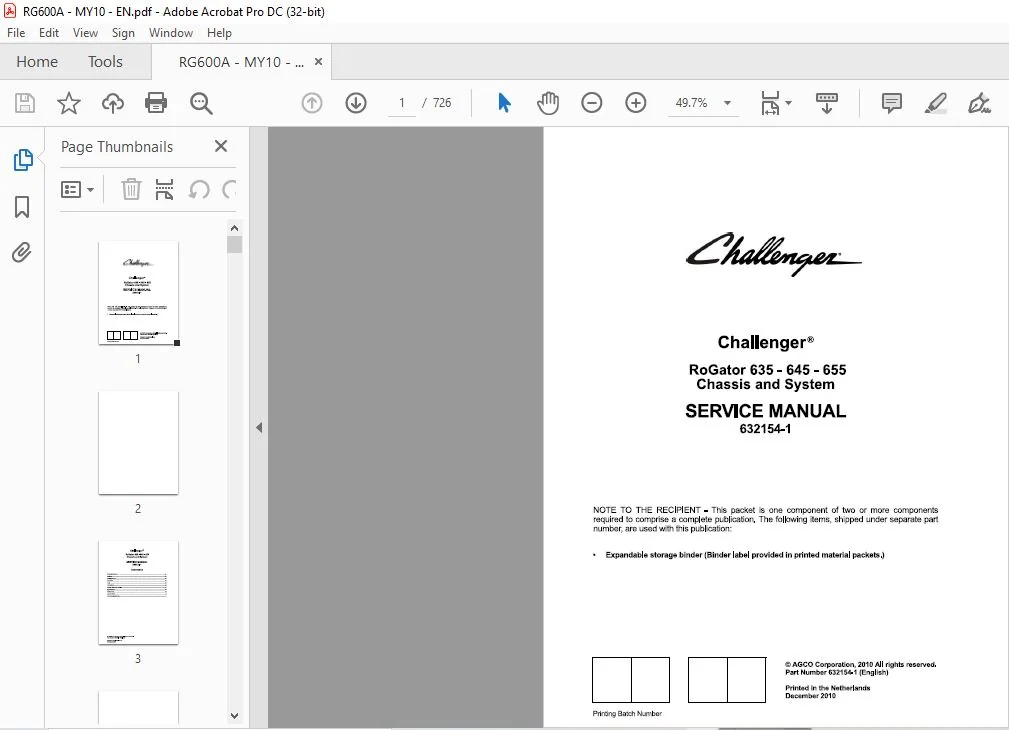
Task: Go to previous page arrow
Action: 312,103
